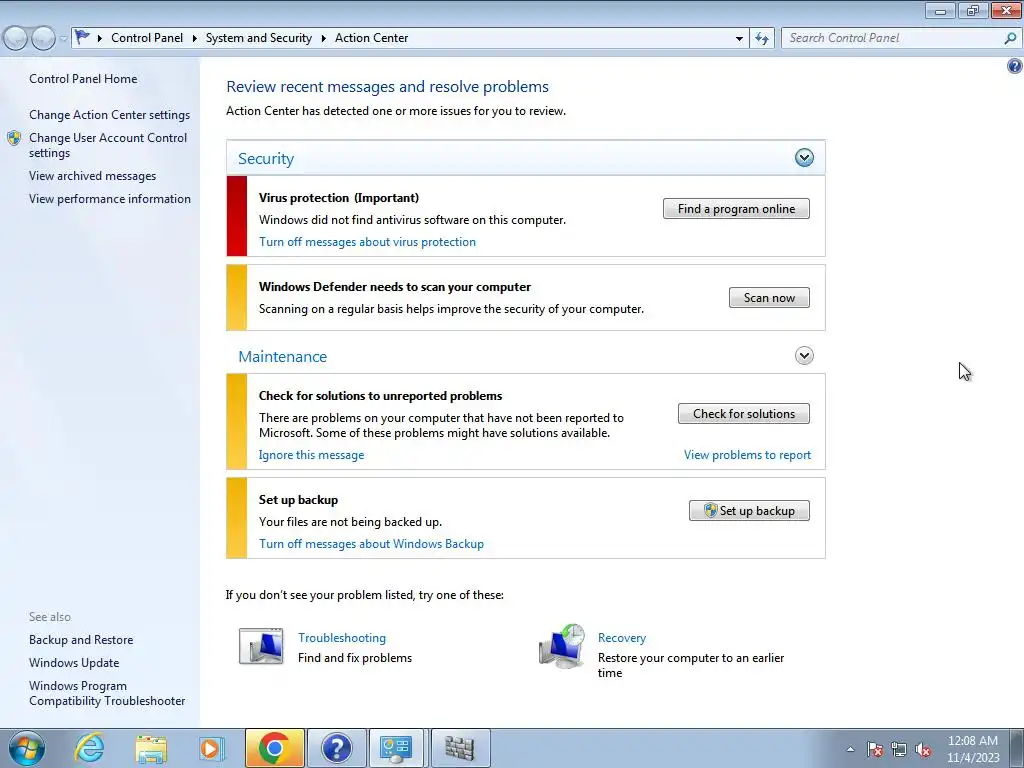Launch Internet Explorer from the taskbar
Screen dimensions: 1024x768
(x=89, y=748)
